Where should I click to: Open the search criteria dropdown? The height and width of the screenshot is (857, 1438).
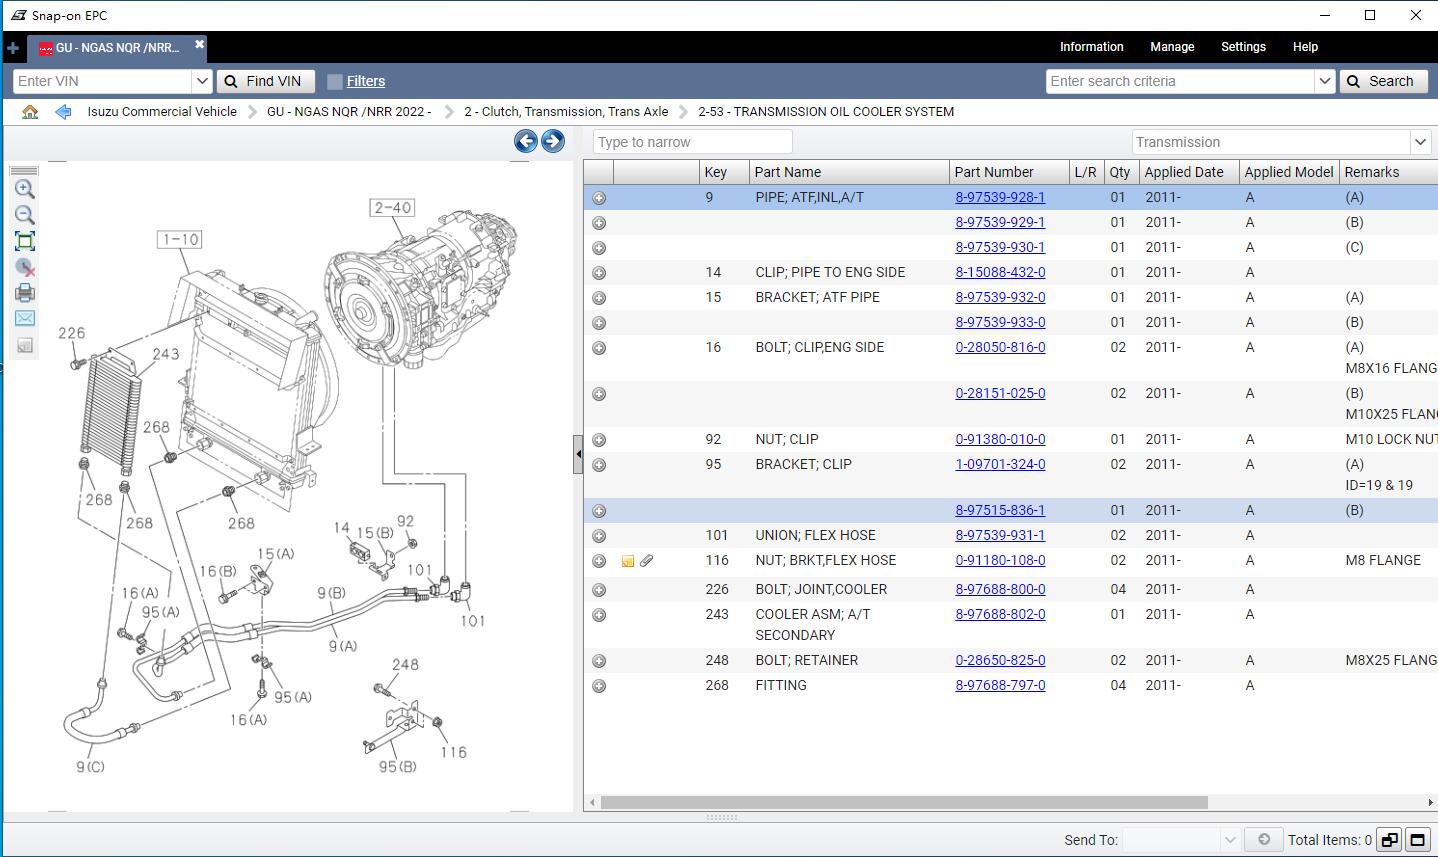(1325, 81)
